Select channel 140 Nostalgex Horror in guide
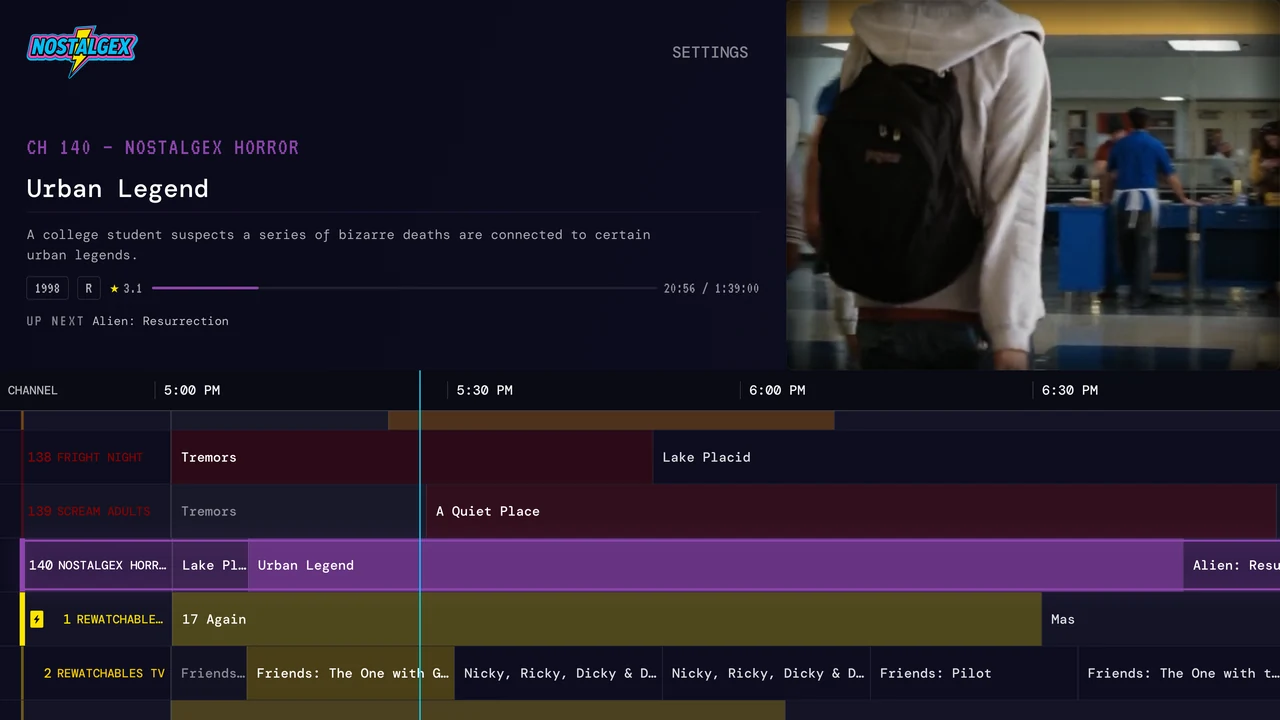1280x720 pixels. coord(97,565)
